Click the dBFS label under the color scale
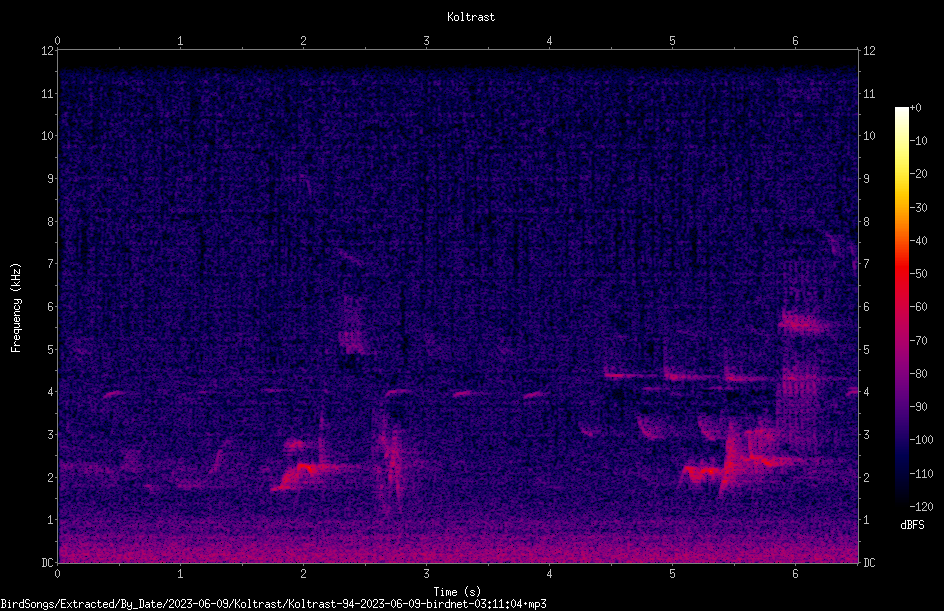The image size is (944, 611). point(912,525)
